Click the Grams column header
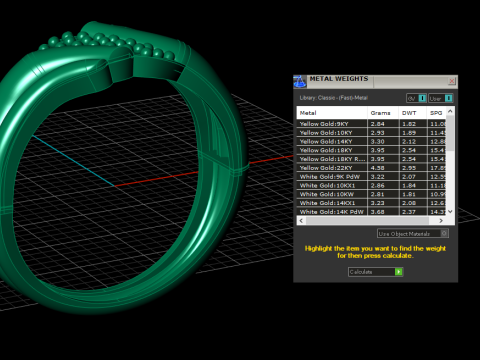The image size is (480, 360). (383, 113)
